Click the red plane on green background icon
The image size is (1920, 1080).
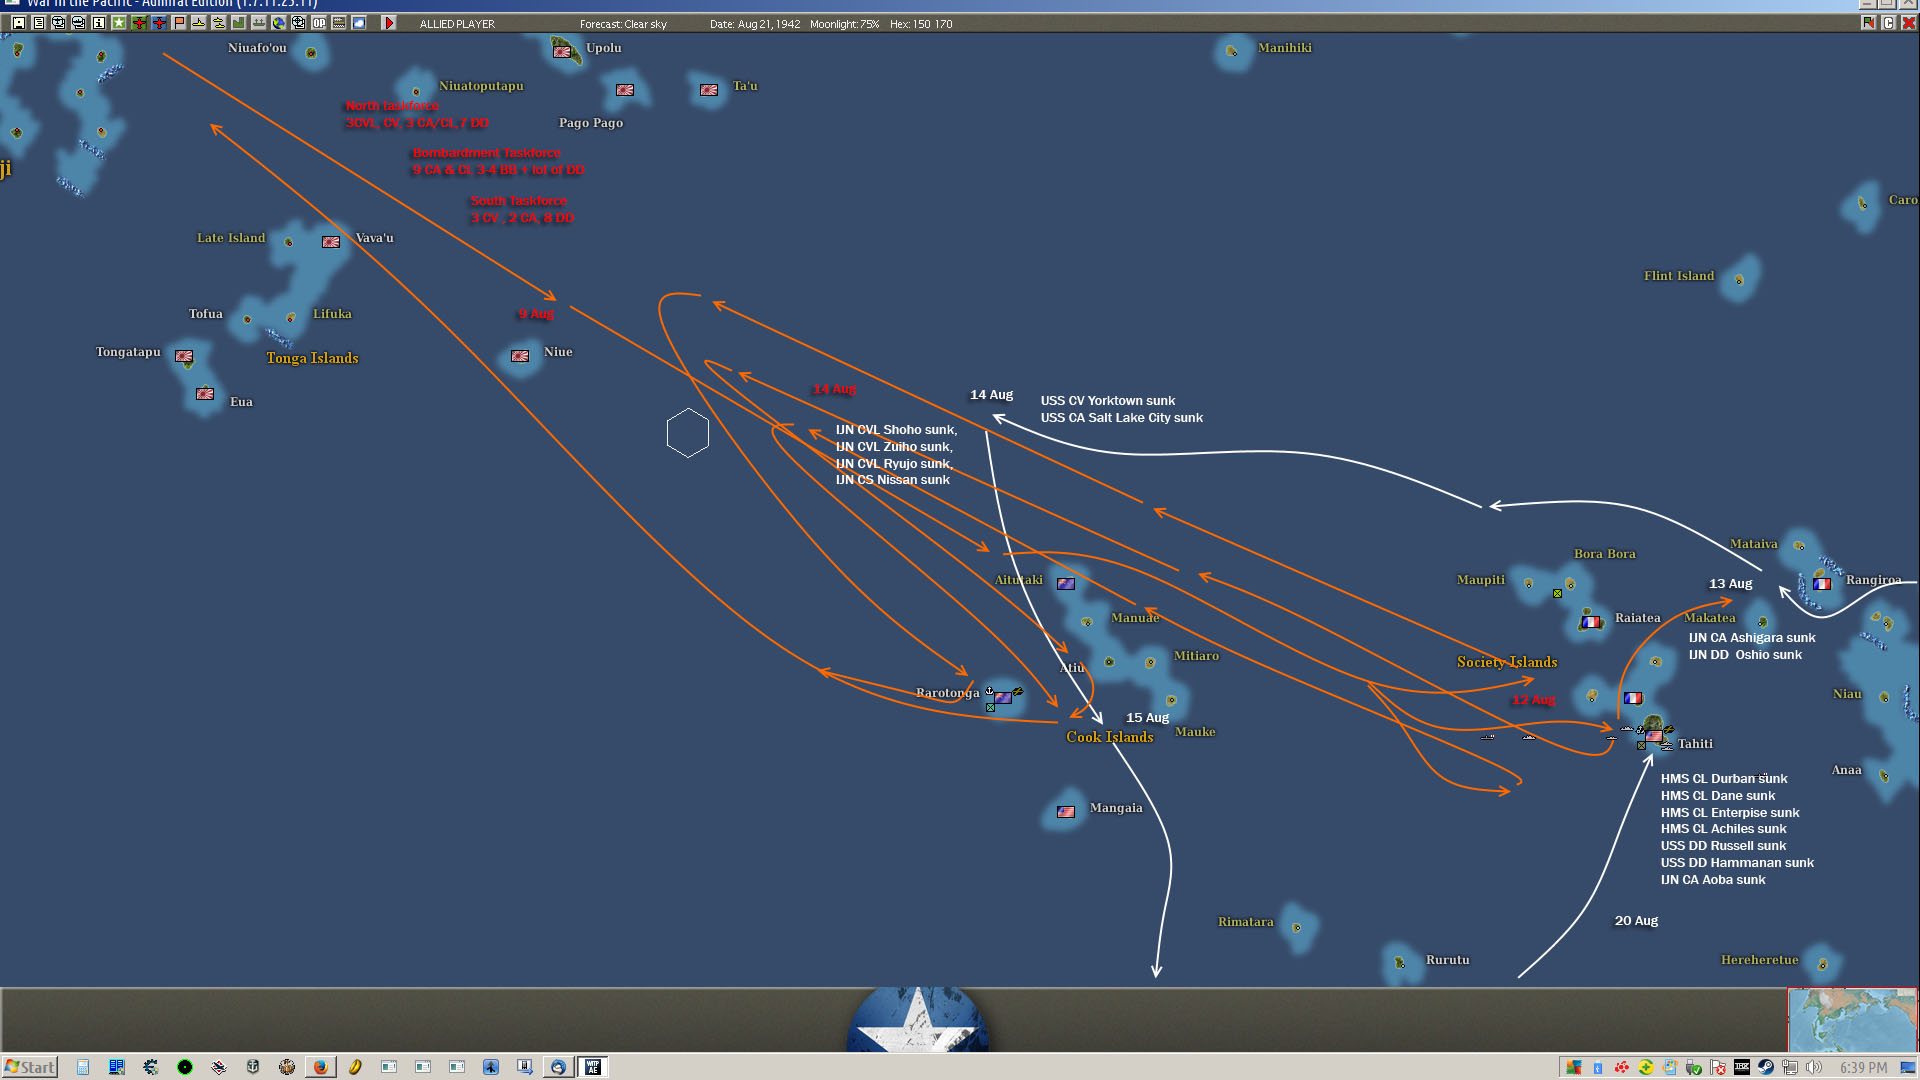tap(138, 23)
